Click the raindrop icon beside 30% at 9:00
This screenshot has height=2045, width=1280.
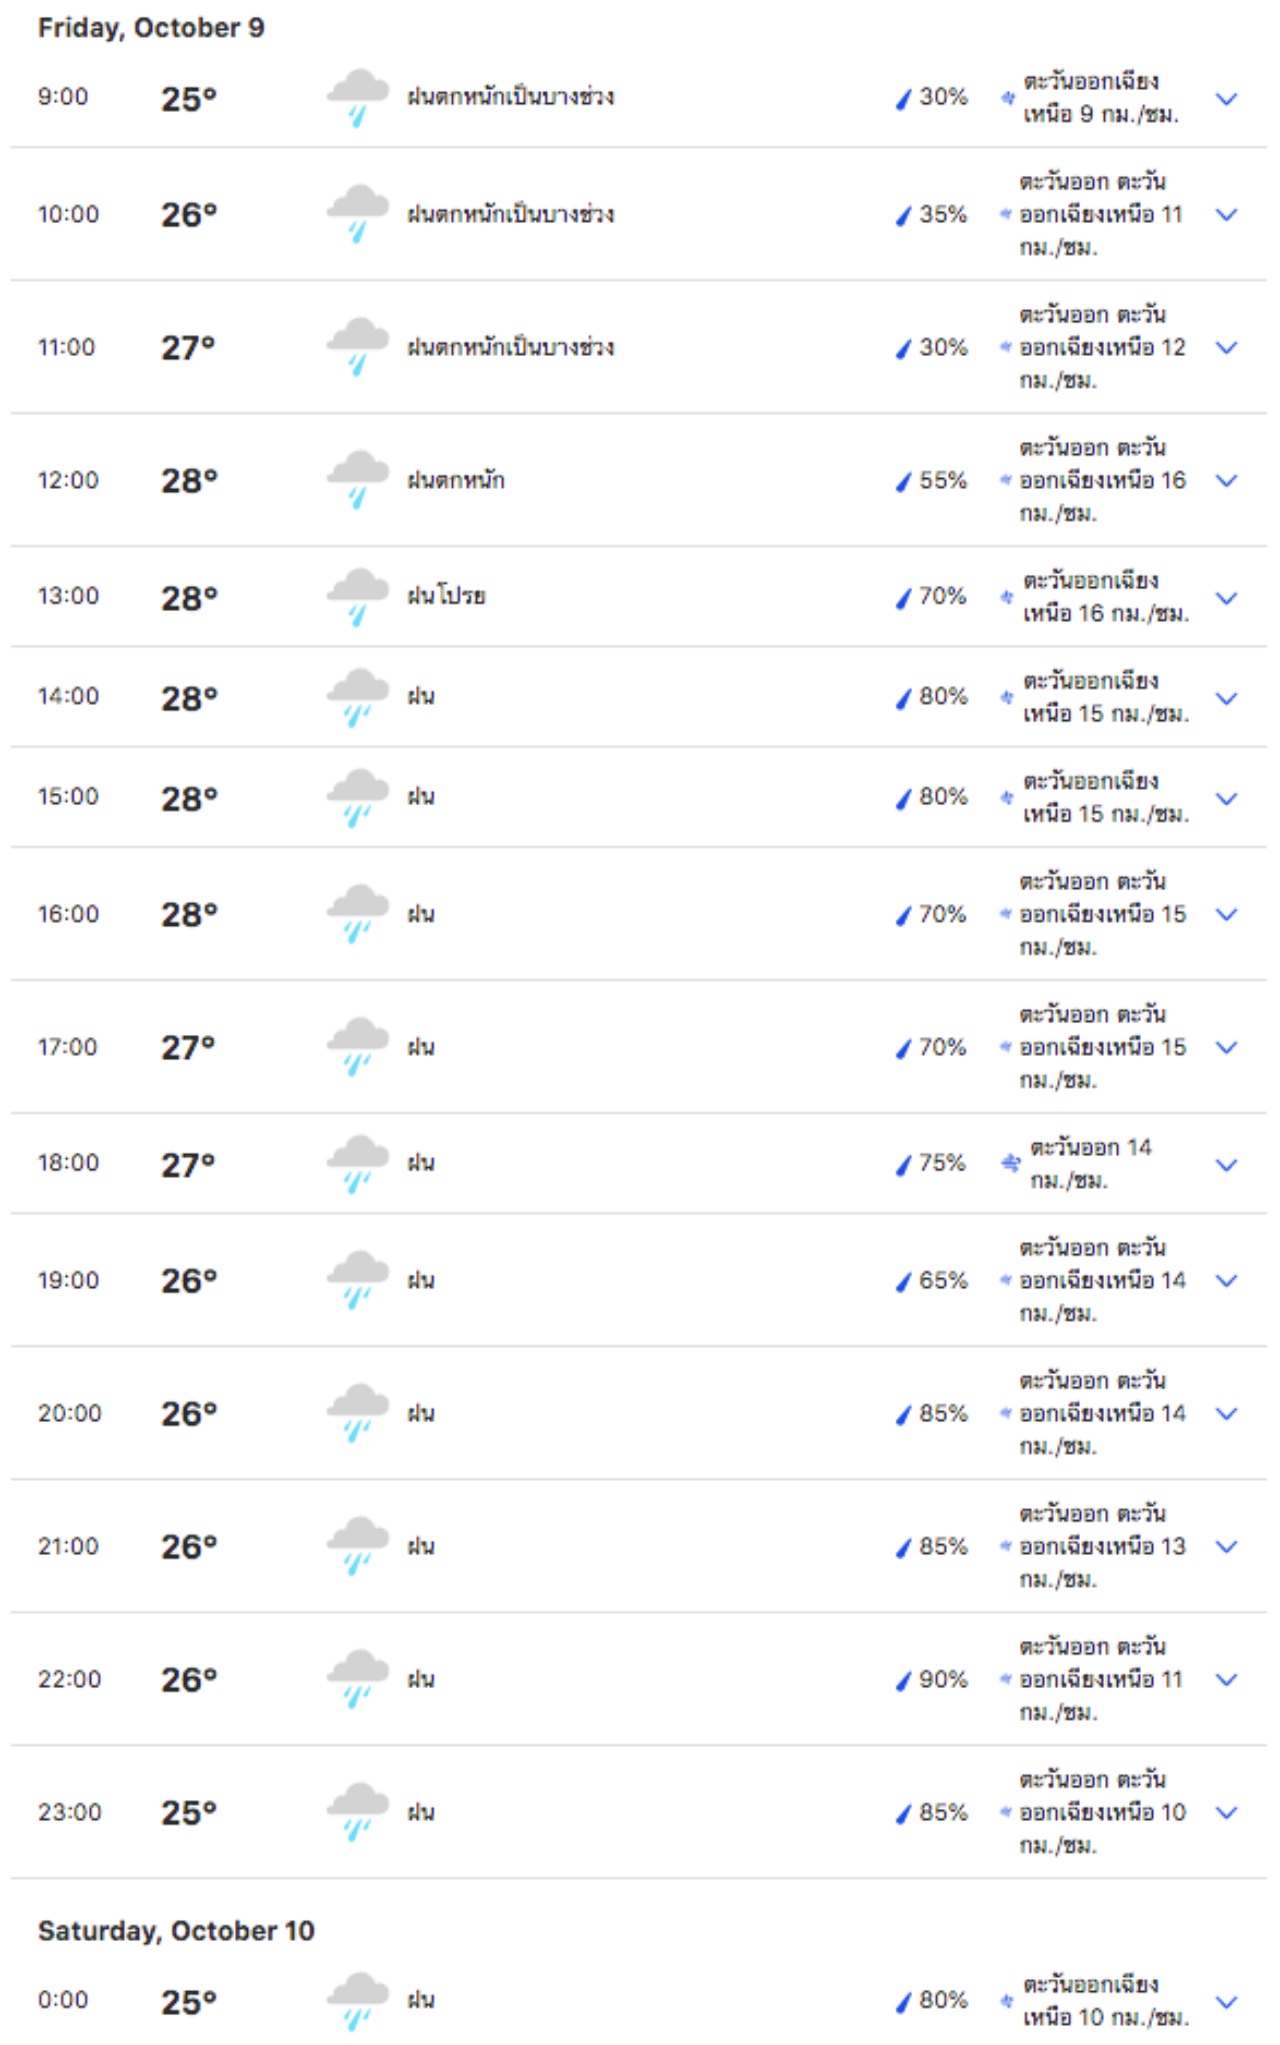903,98
